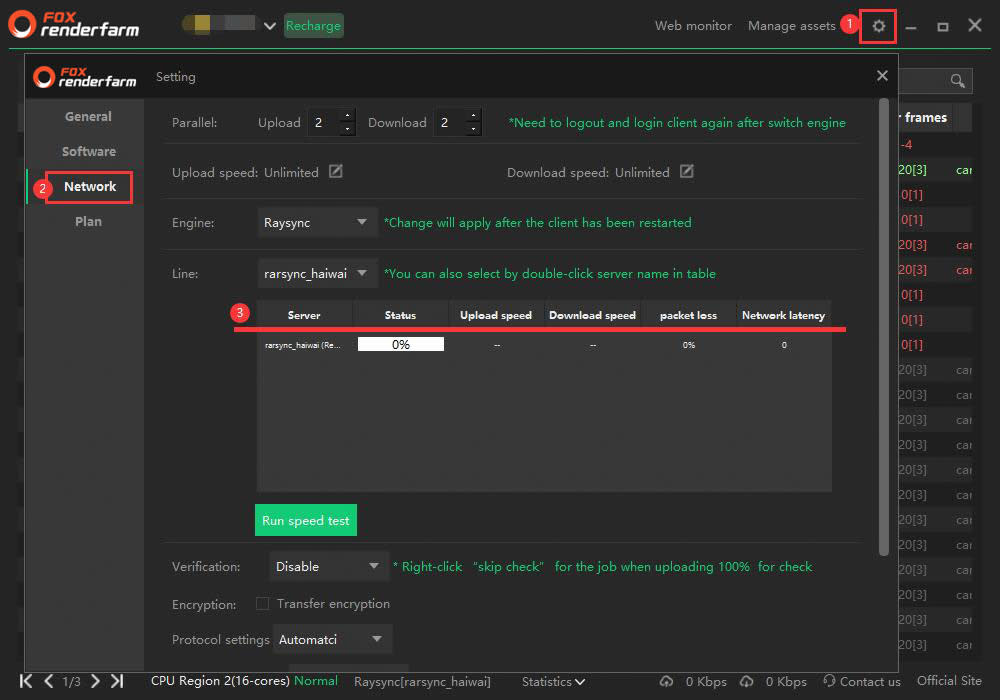Switch to the Plan tab
This screenshot has width=1000, height=700.
[x=88, y=222]
